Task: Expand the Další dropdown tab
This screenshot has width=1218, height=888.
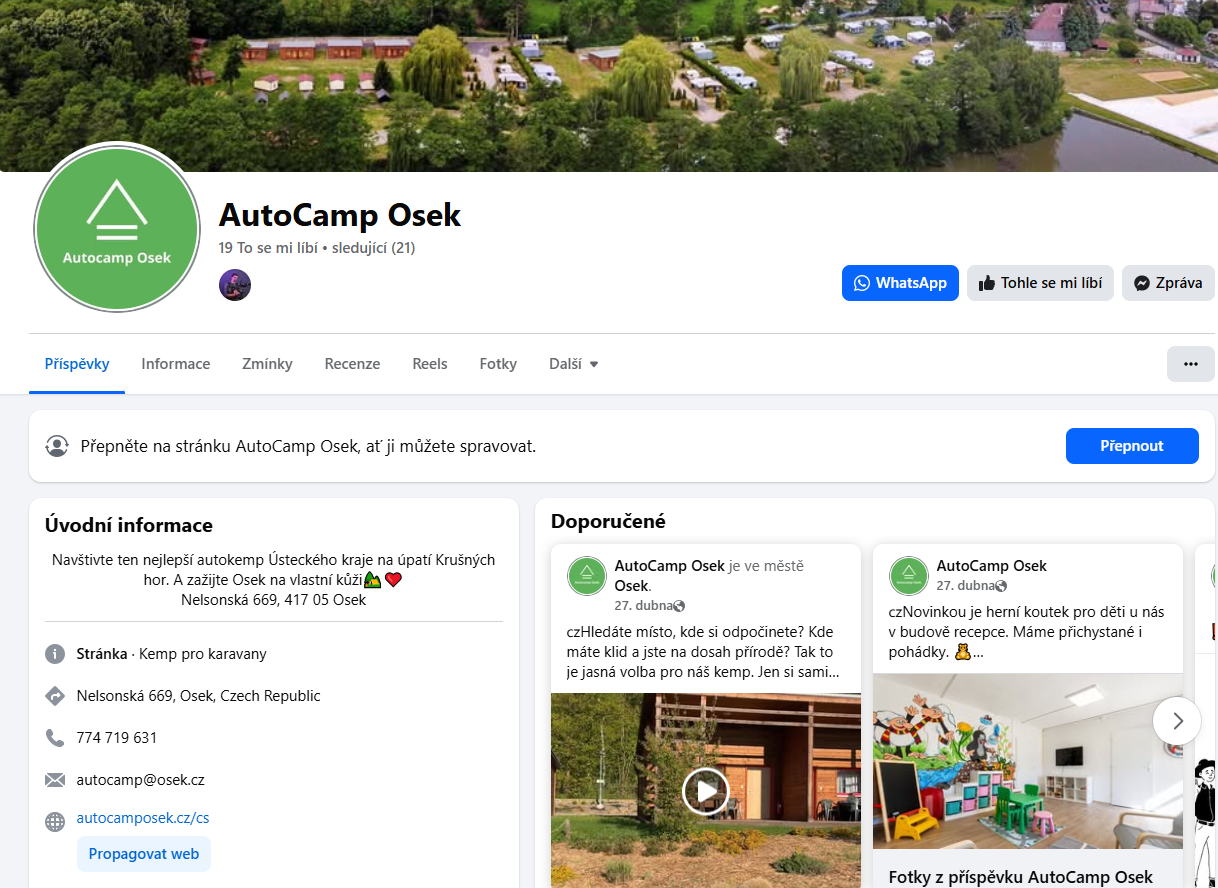Action: [573, 364]
